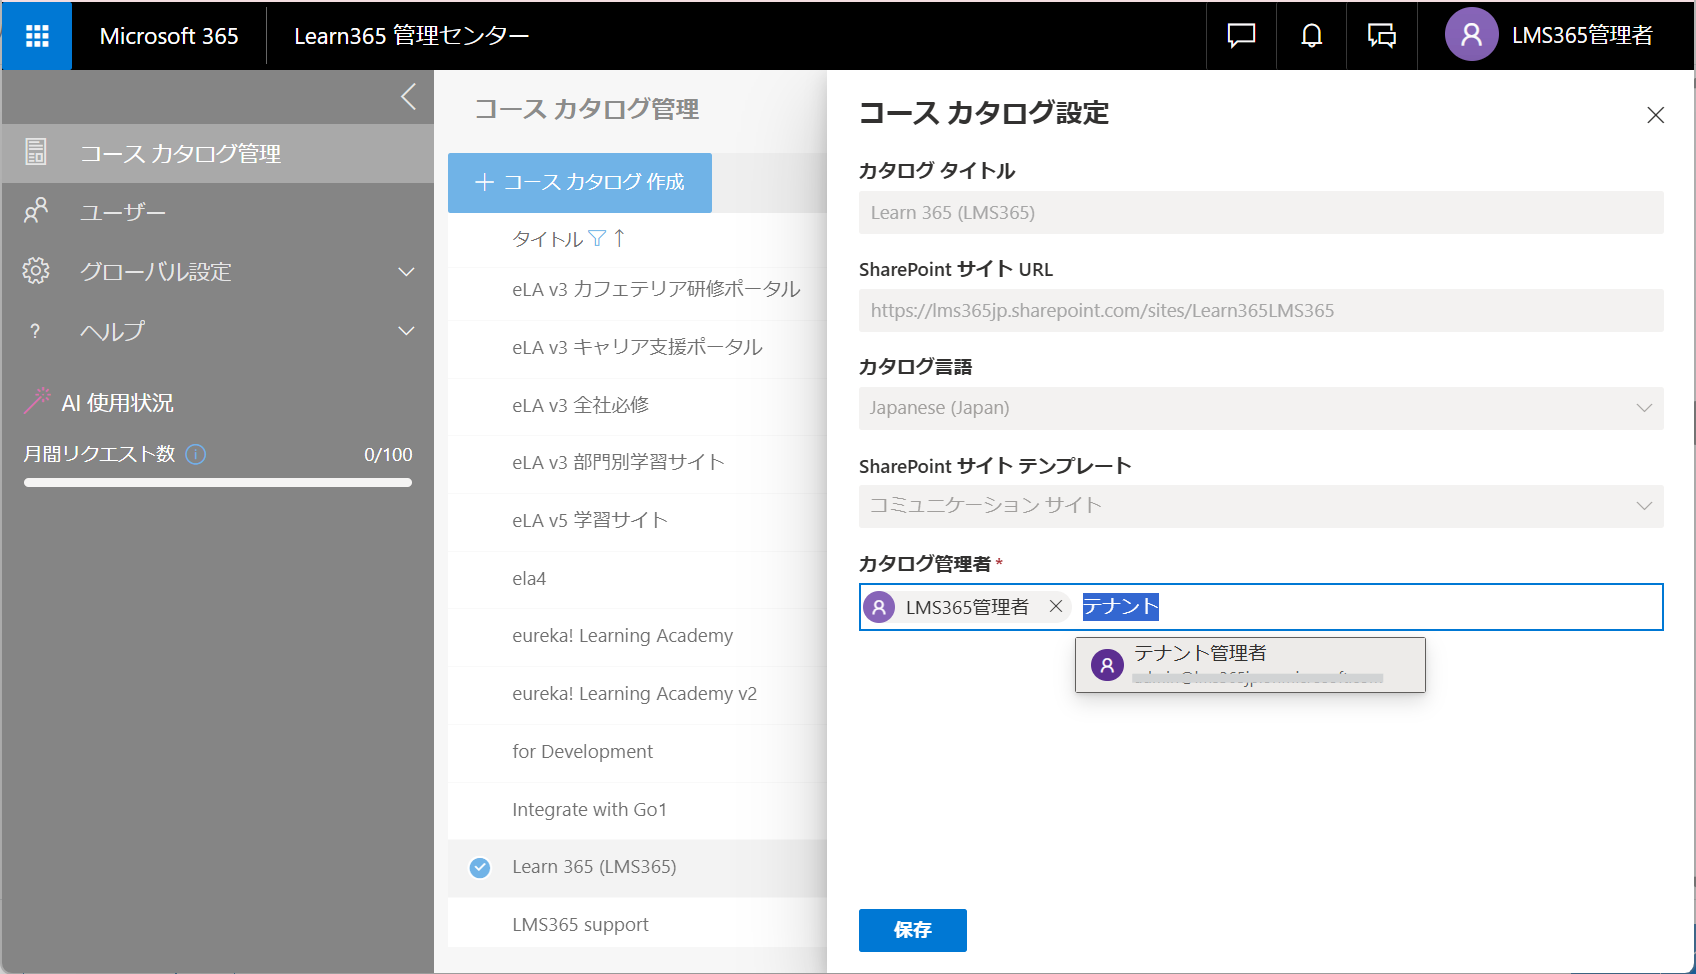Viewport: 1696px width, 974px height.
Task: Select eureka! Learning Academy v2 row
Action: (x=637, y=694)
